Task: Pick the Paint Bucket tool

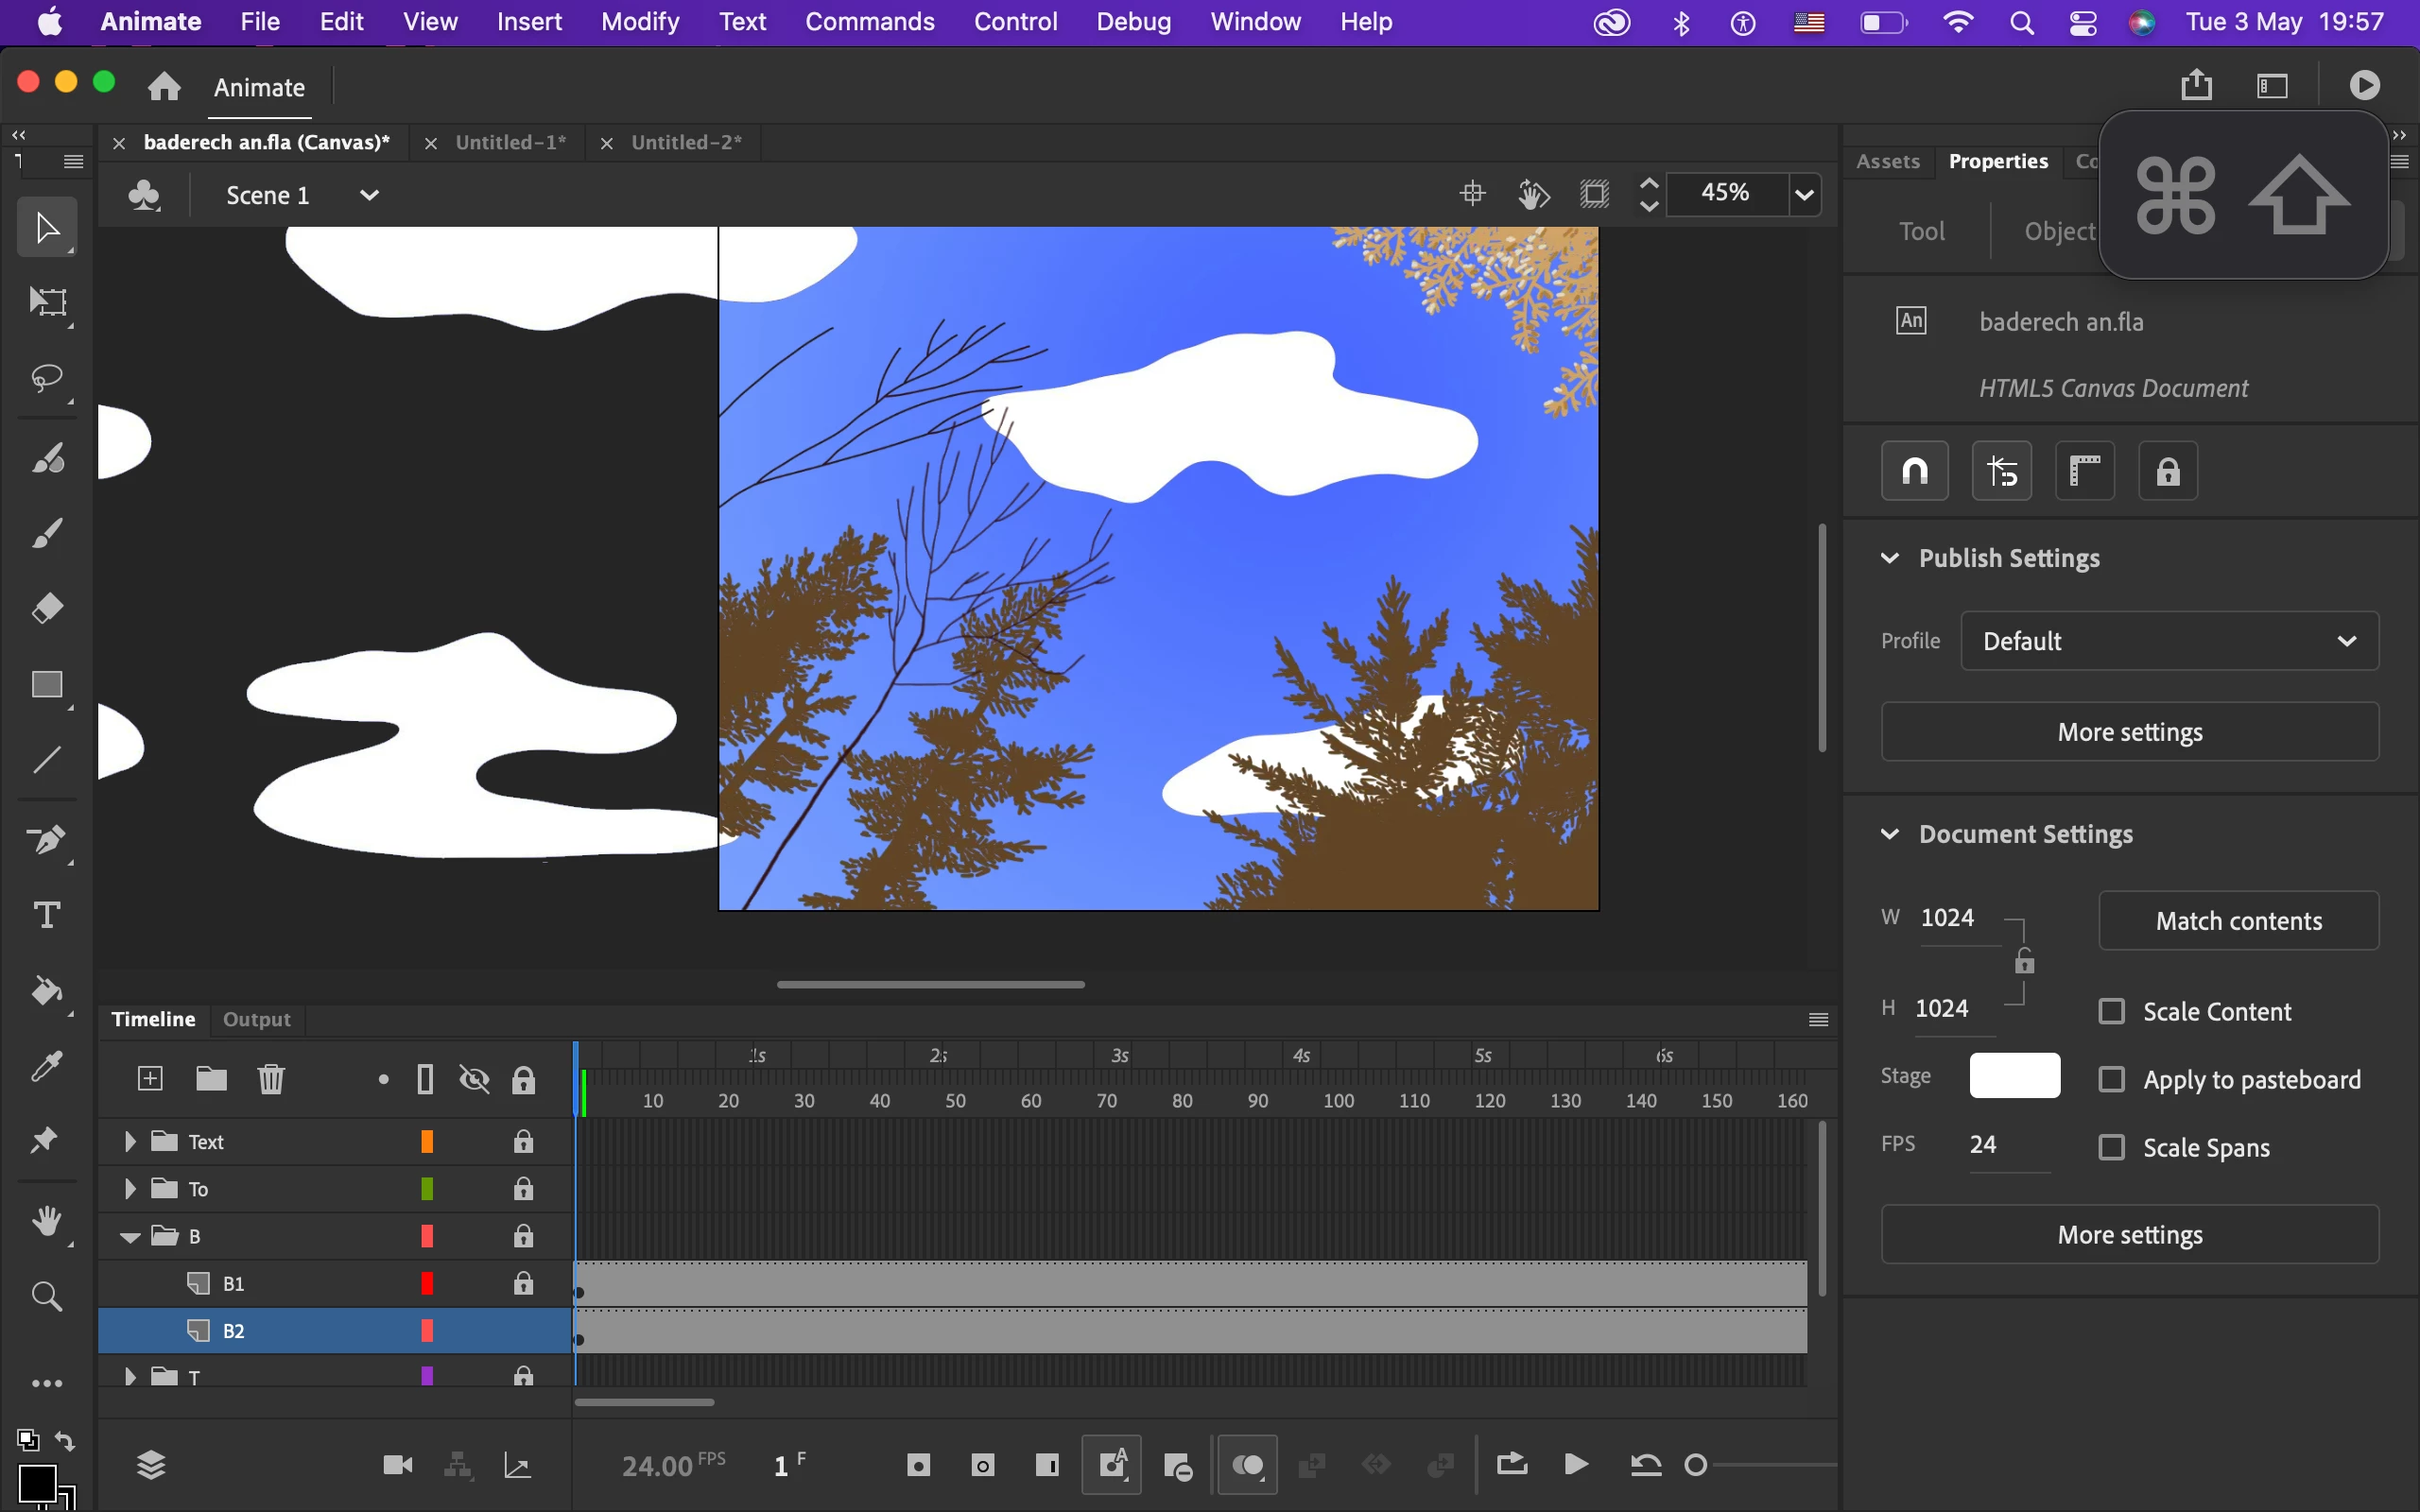Action: pos(46,990)
